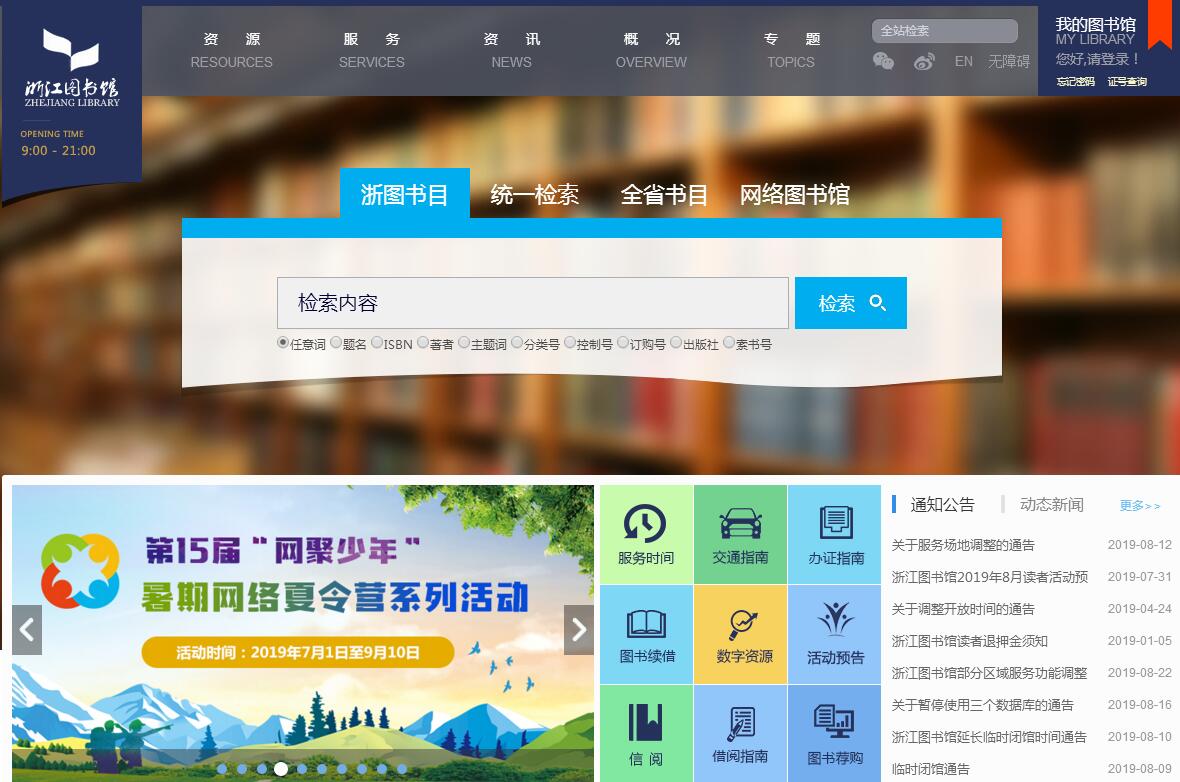
Task: Open the WeChat icon in header
Action: [x=883, y=62]
